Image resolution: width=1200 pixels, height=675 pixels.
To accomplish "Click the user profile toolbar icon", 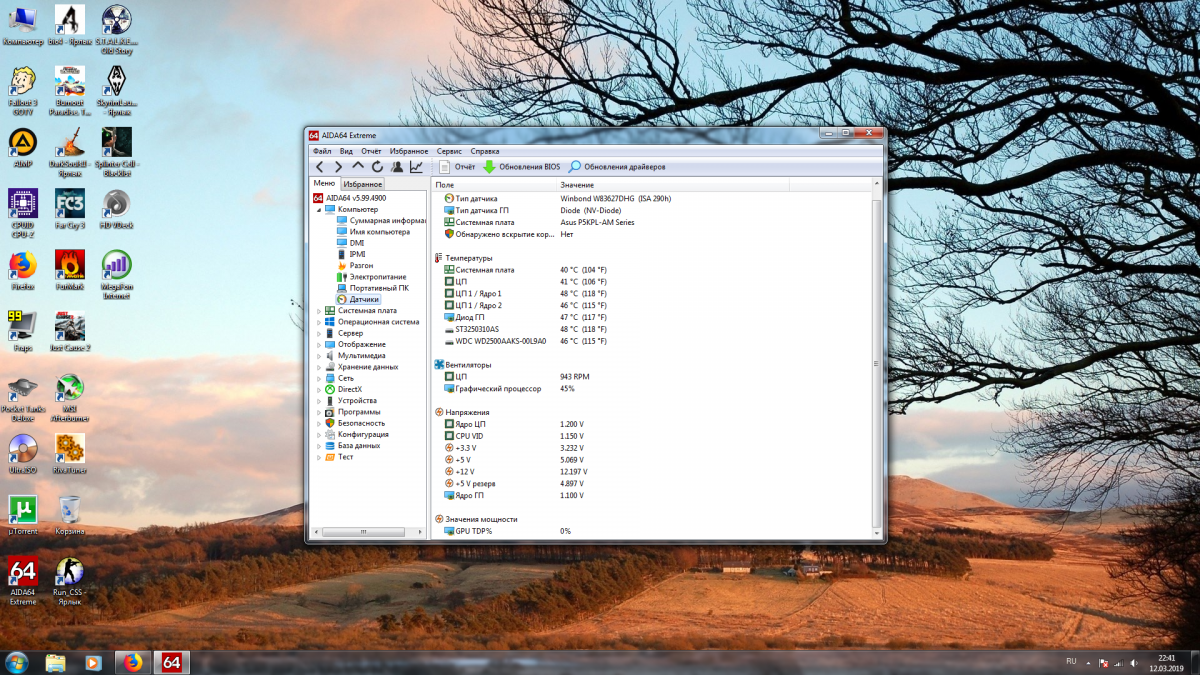I will (x=397, y=167).
